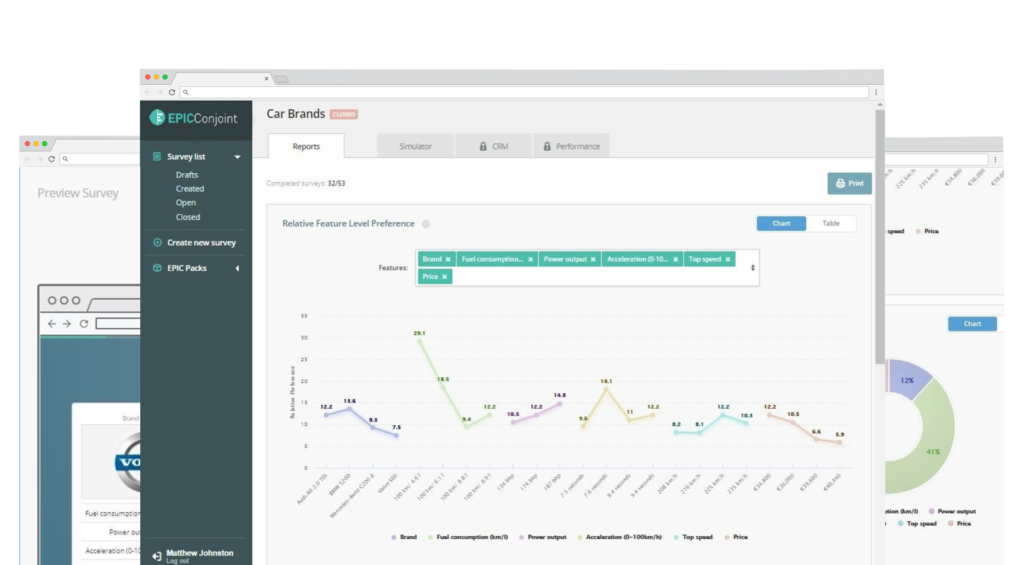Switch to Table view
The width and height of the screenshot is (1024, 565).
831,223
